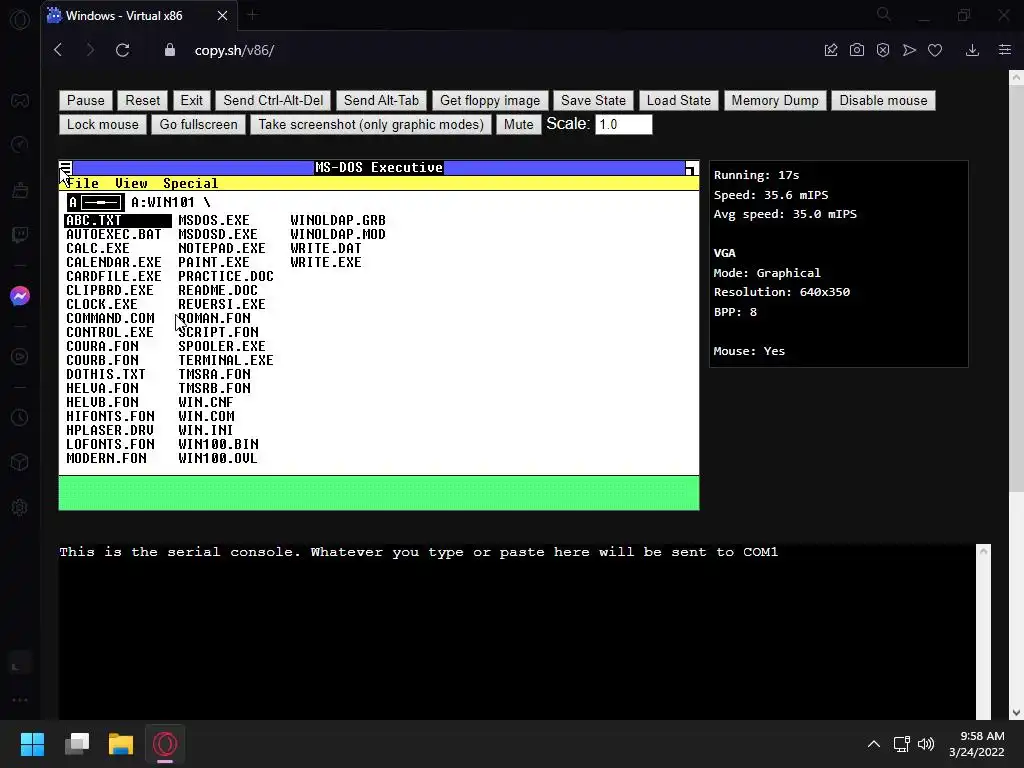Click the edit/pinboard icon in address bar
Image resolution: width=1024 pixels, height=768 pixels.
pos(831,50)
